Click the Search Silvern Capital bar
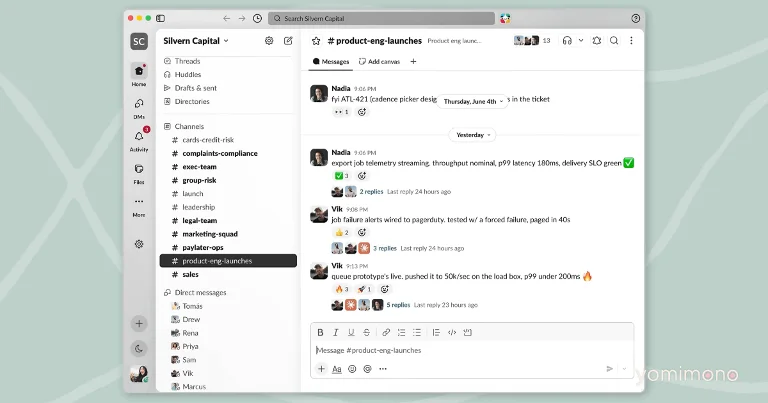 (381, 18)
